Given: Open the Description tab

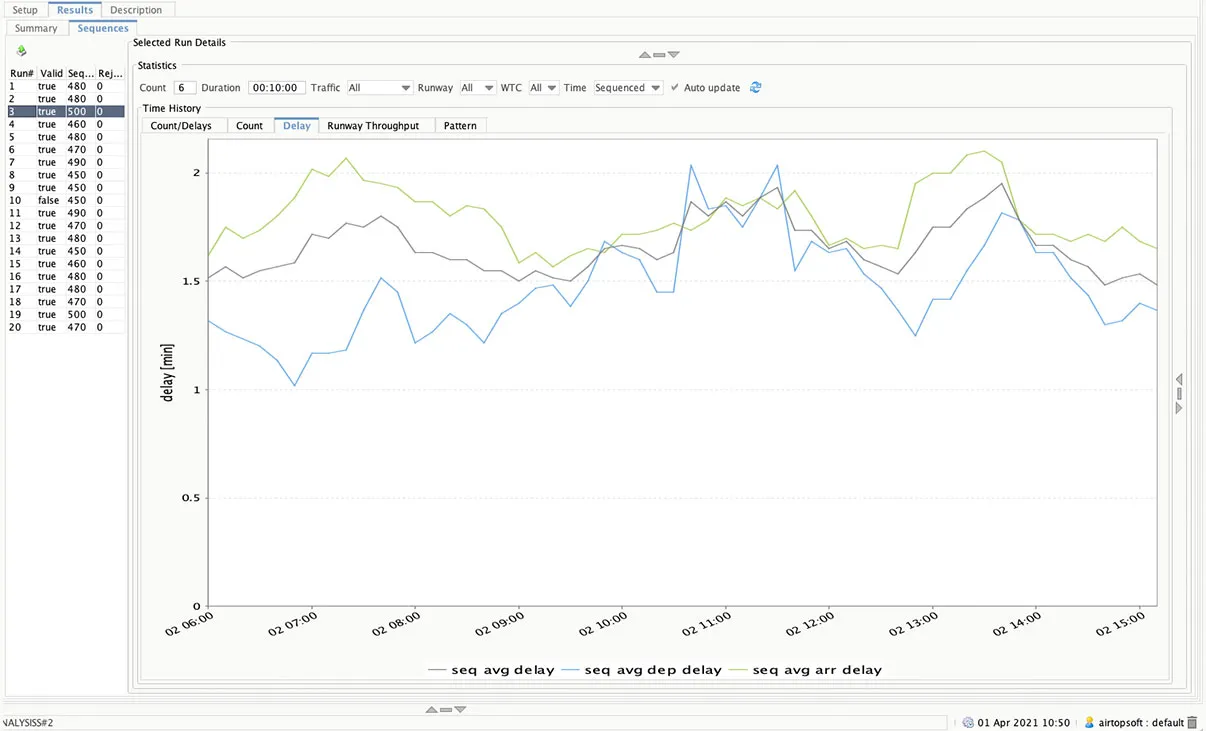Looking at the screenshot, I should 136,10.
